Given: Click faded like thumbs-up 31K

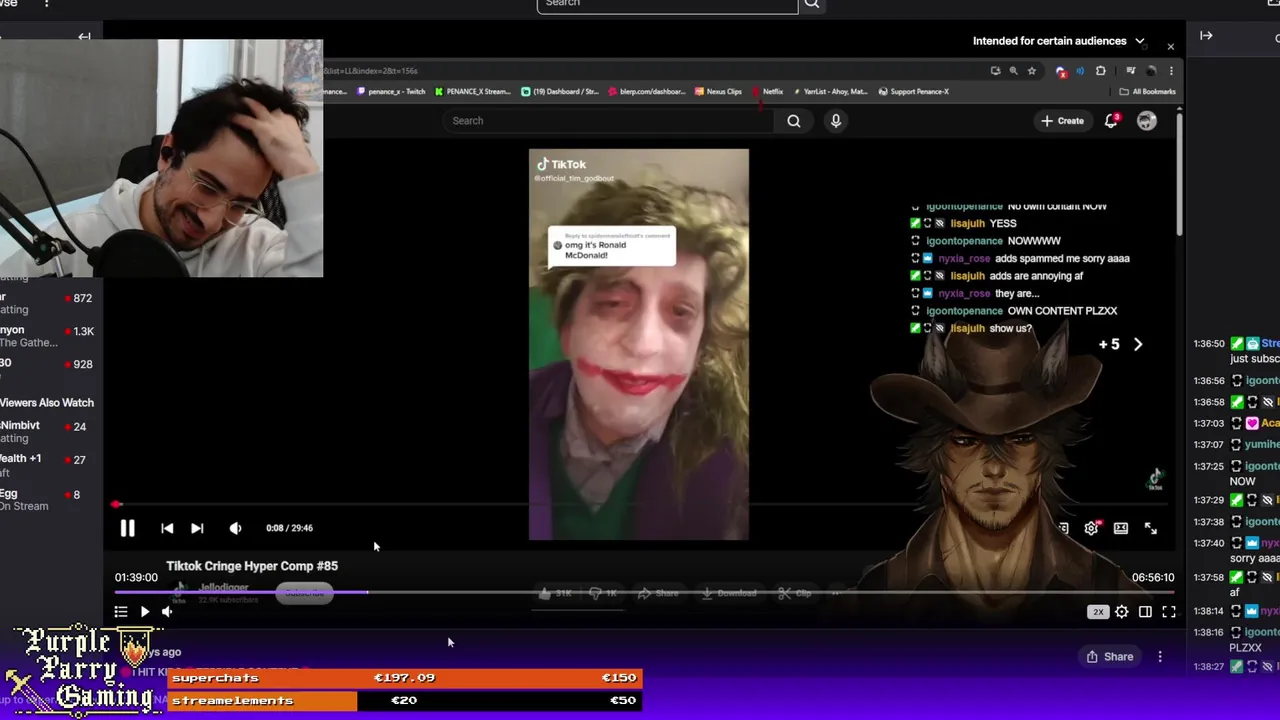Looking at the screenshot, I should pos(554,593).
